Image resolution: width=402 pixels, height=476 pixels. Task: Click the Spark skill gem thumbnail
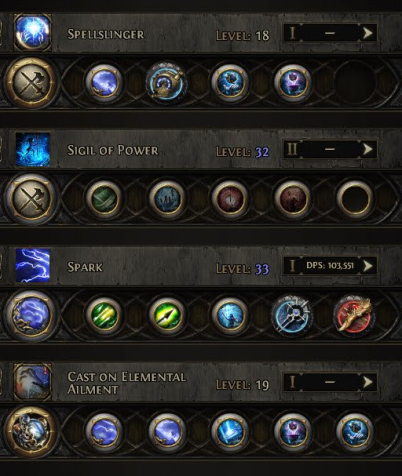33,265
